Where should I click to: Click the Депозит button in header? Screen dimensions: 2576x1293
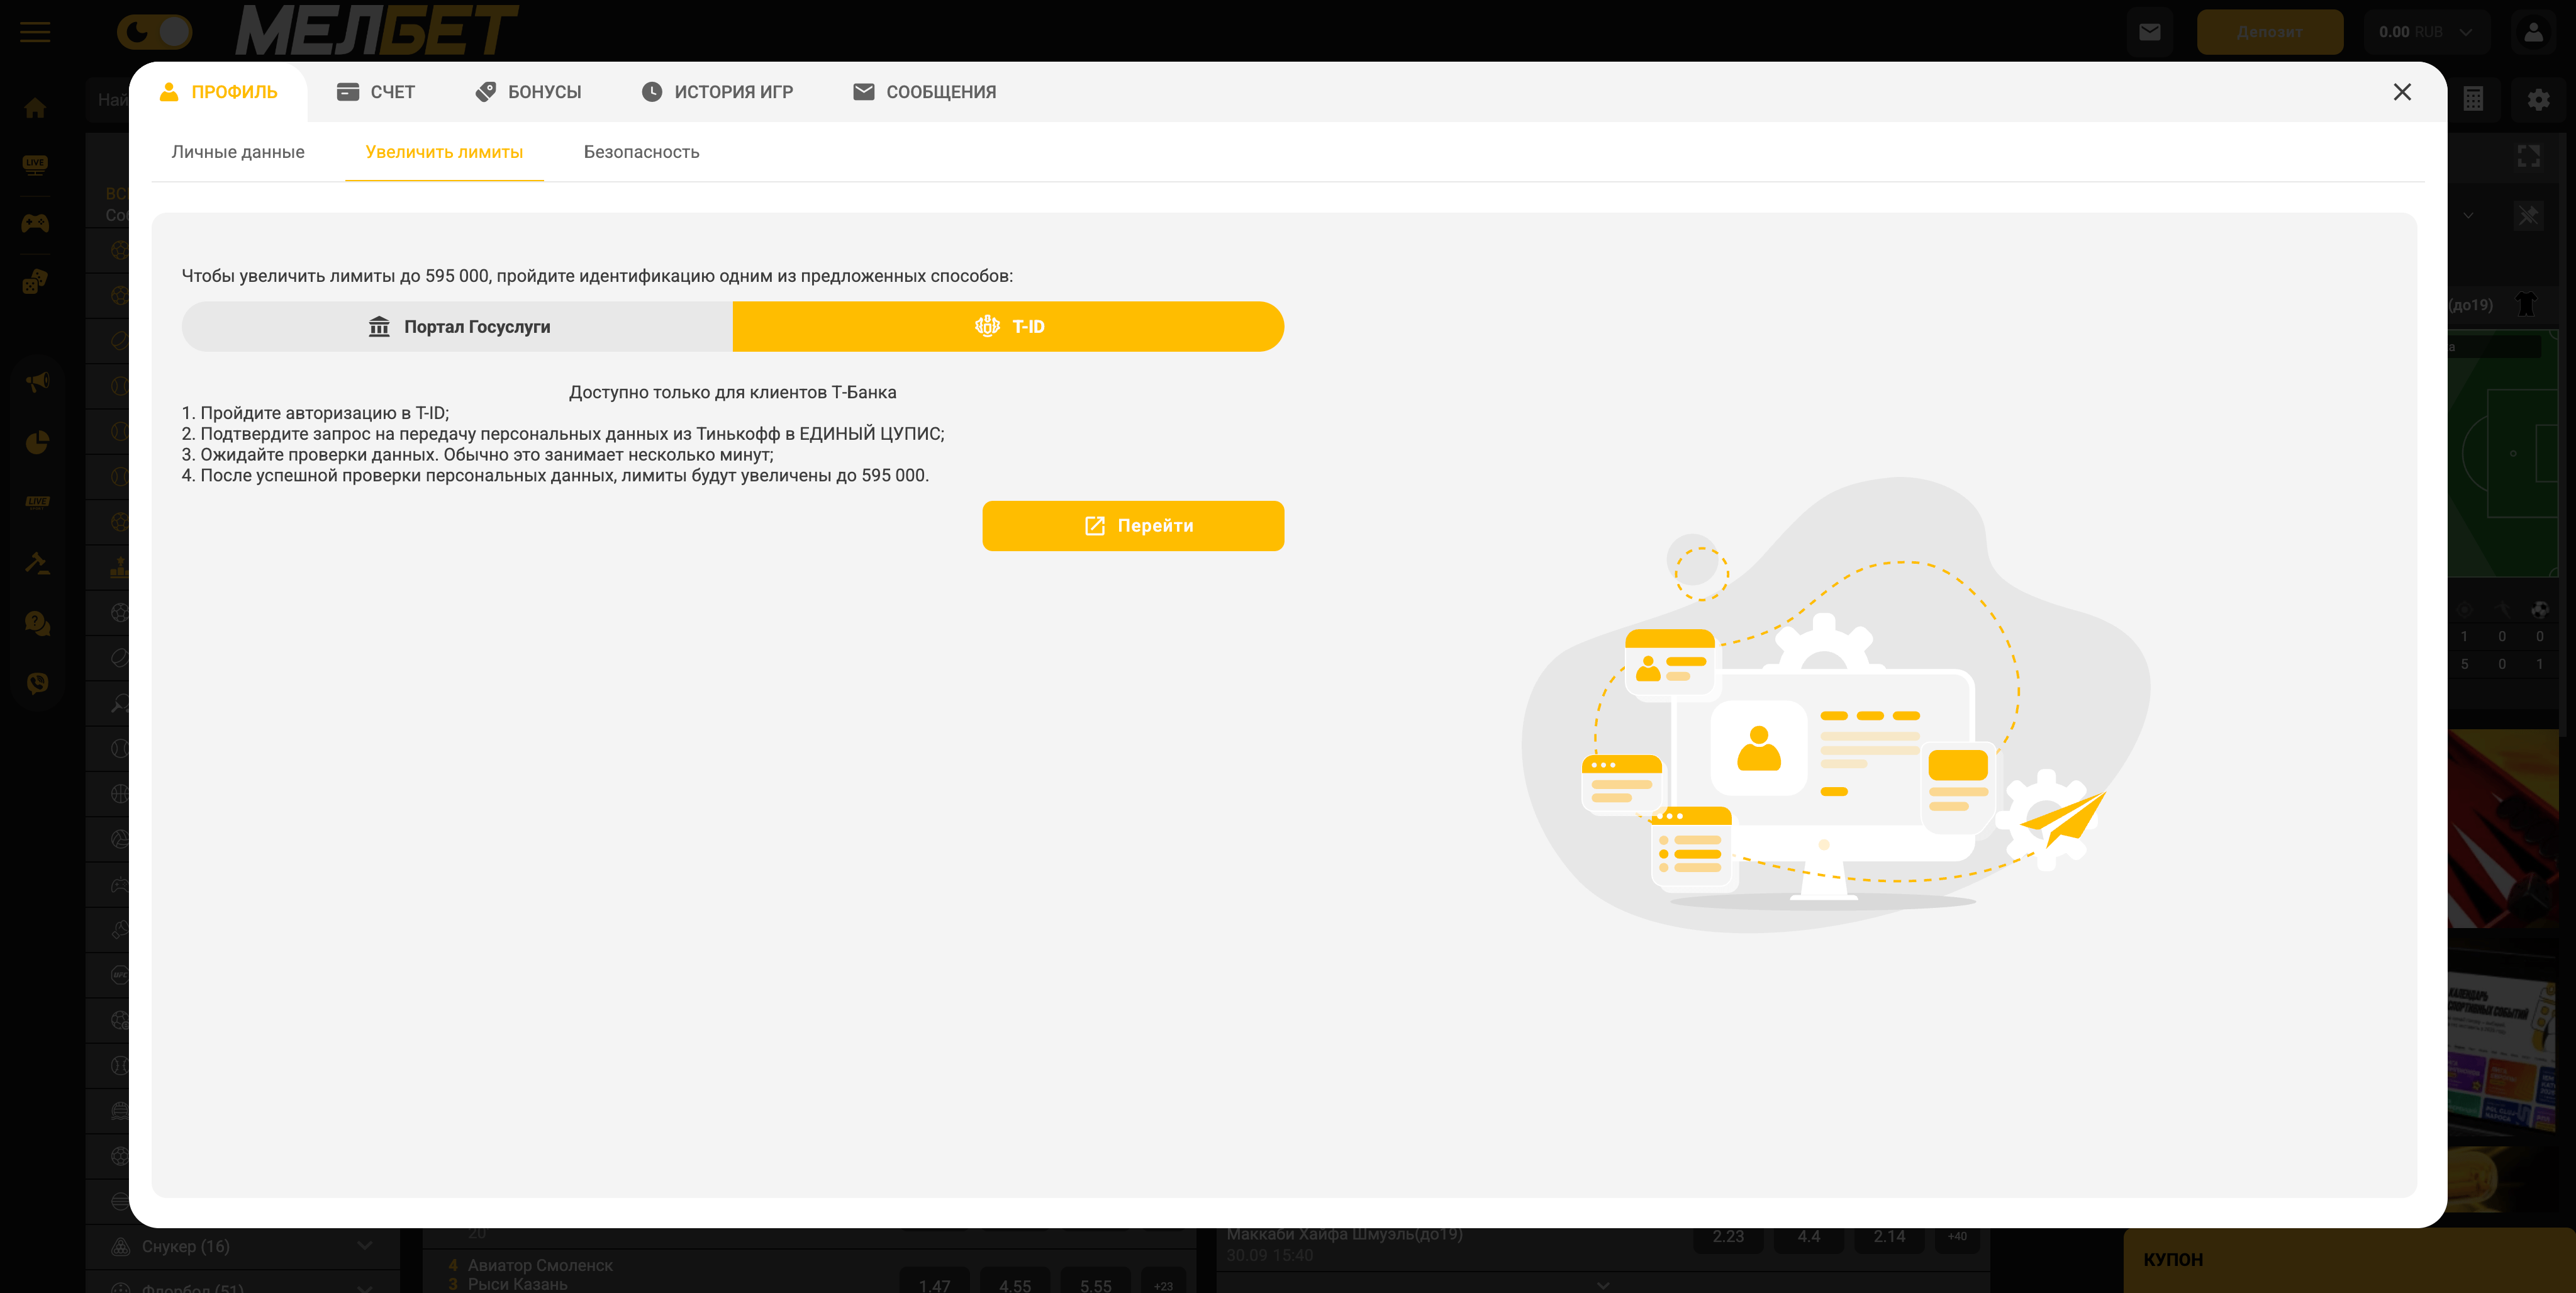click(x=2269, y=32)
